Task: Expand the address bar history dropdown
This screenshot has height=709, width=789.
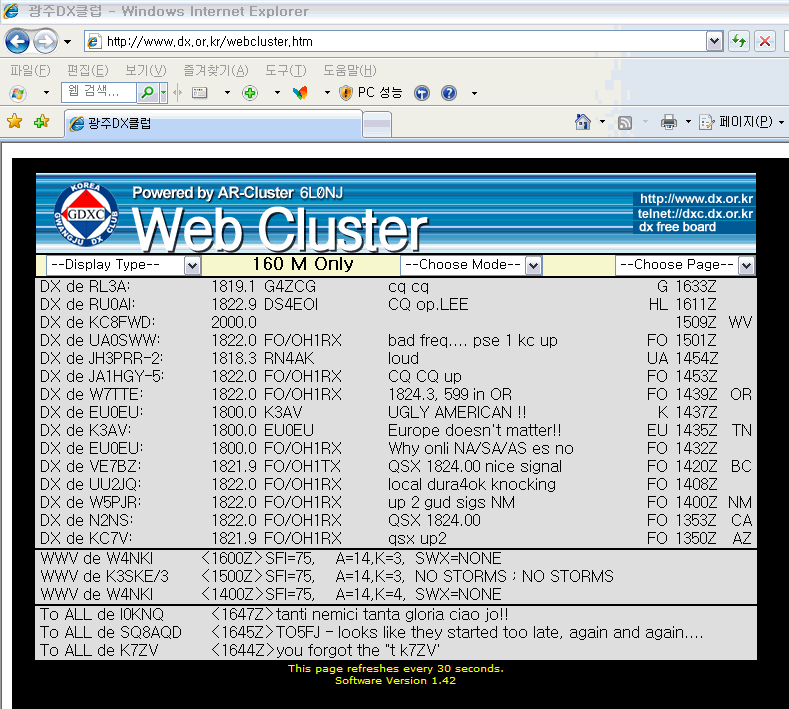Action: pos(715,41)
